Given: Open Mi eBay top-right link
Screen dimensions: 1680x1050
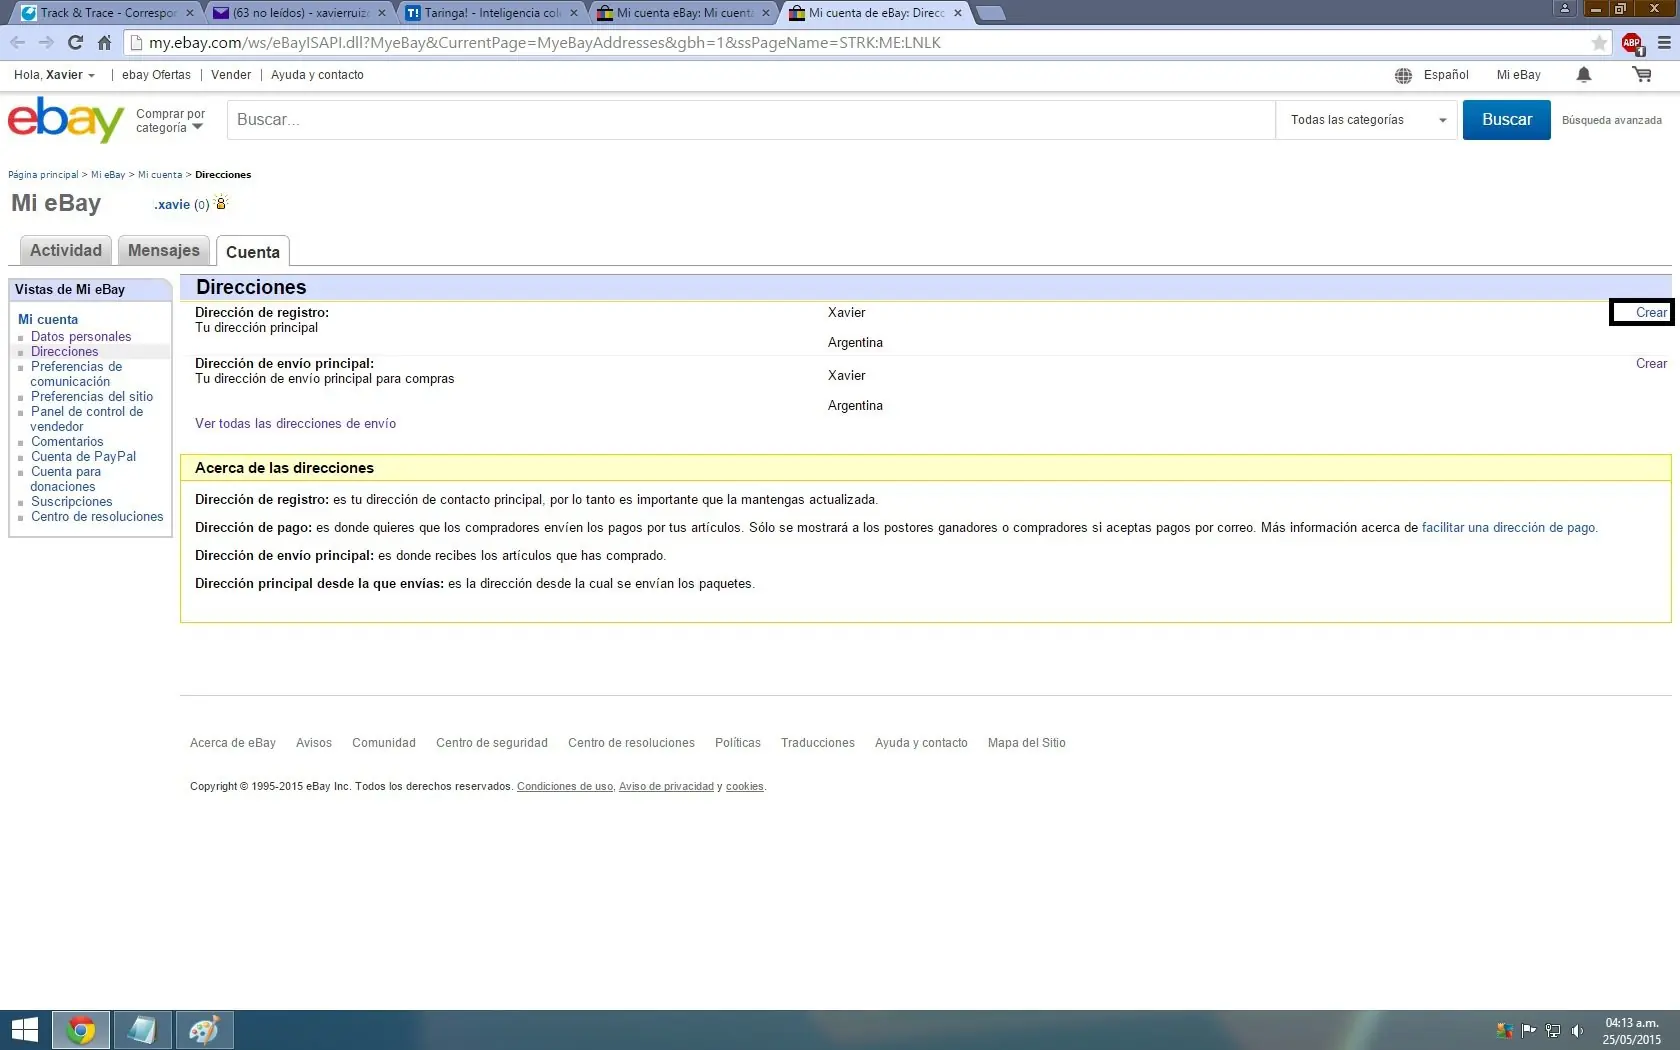Looking at the screenshot, I should [x=1518, y=75].
